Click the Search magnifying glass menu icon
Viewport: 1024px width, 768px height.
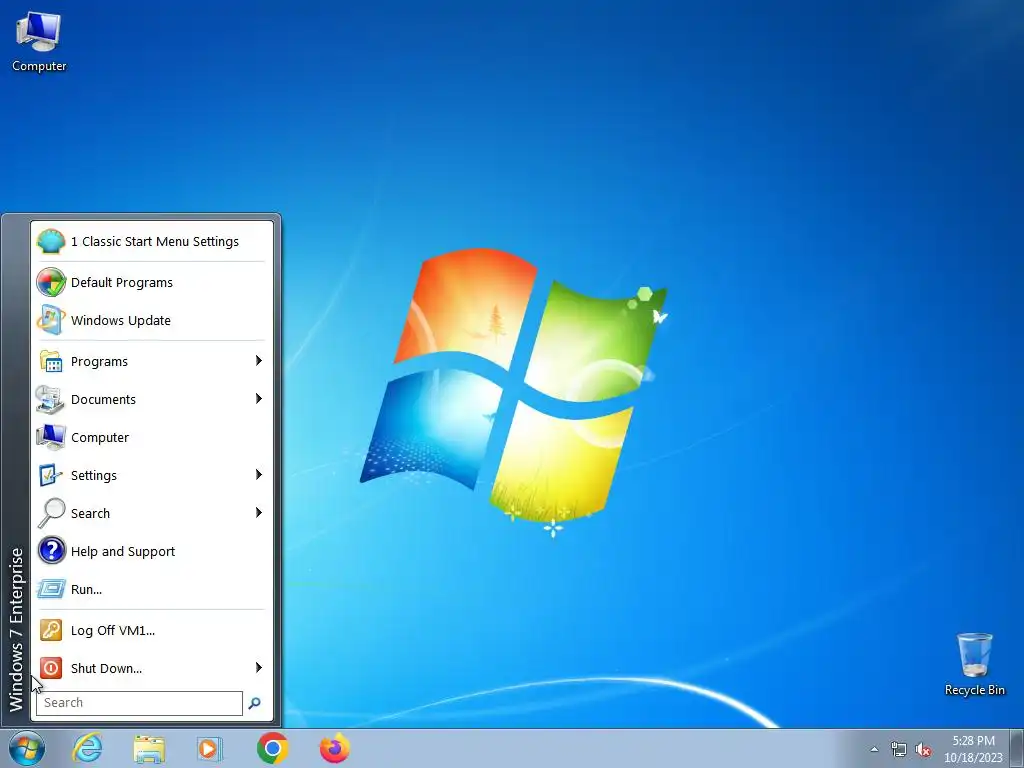pos(51,513)
